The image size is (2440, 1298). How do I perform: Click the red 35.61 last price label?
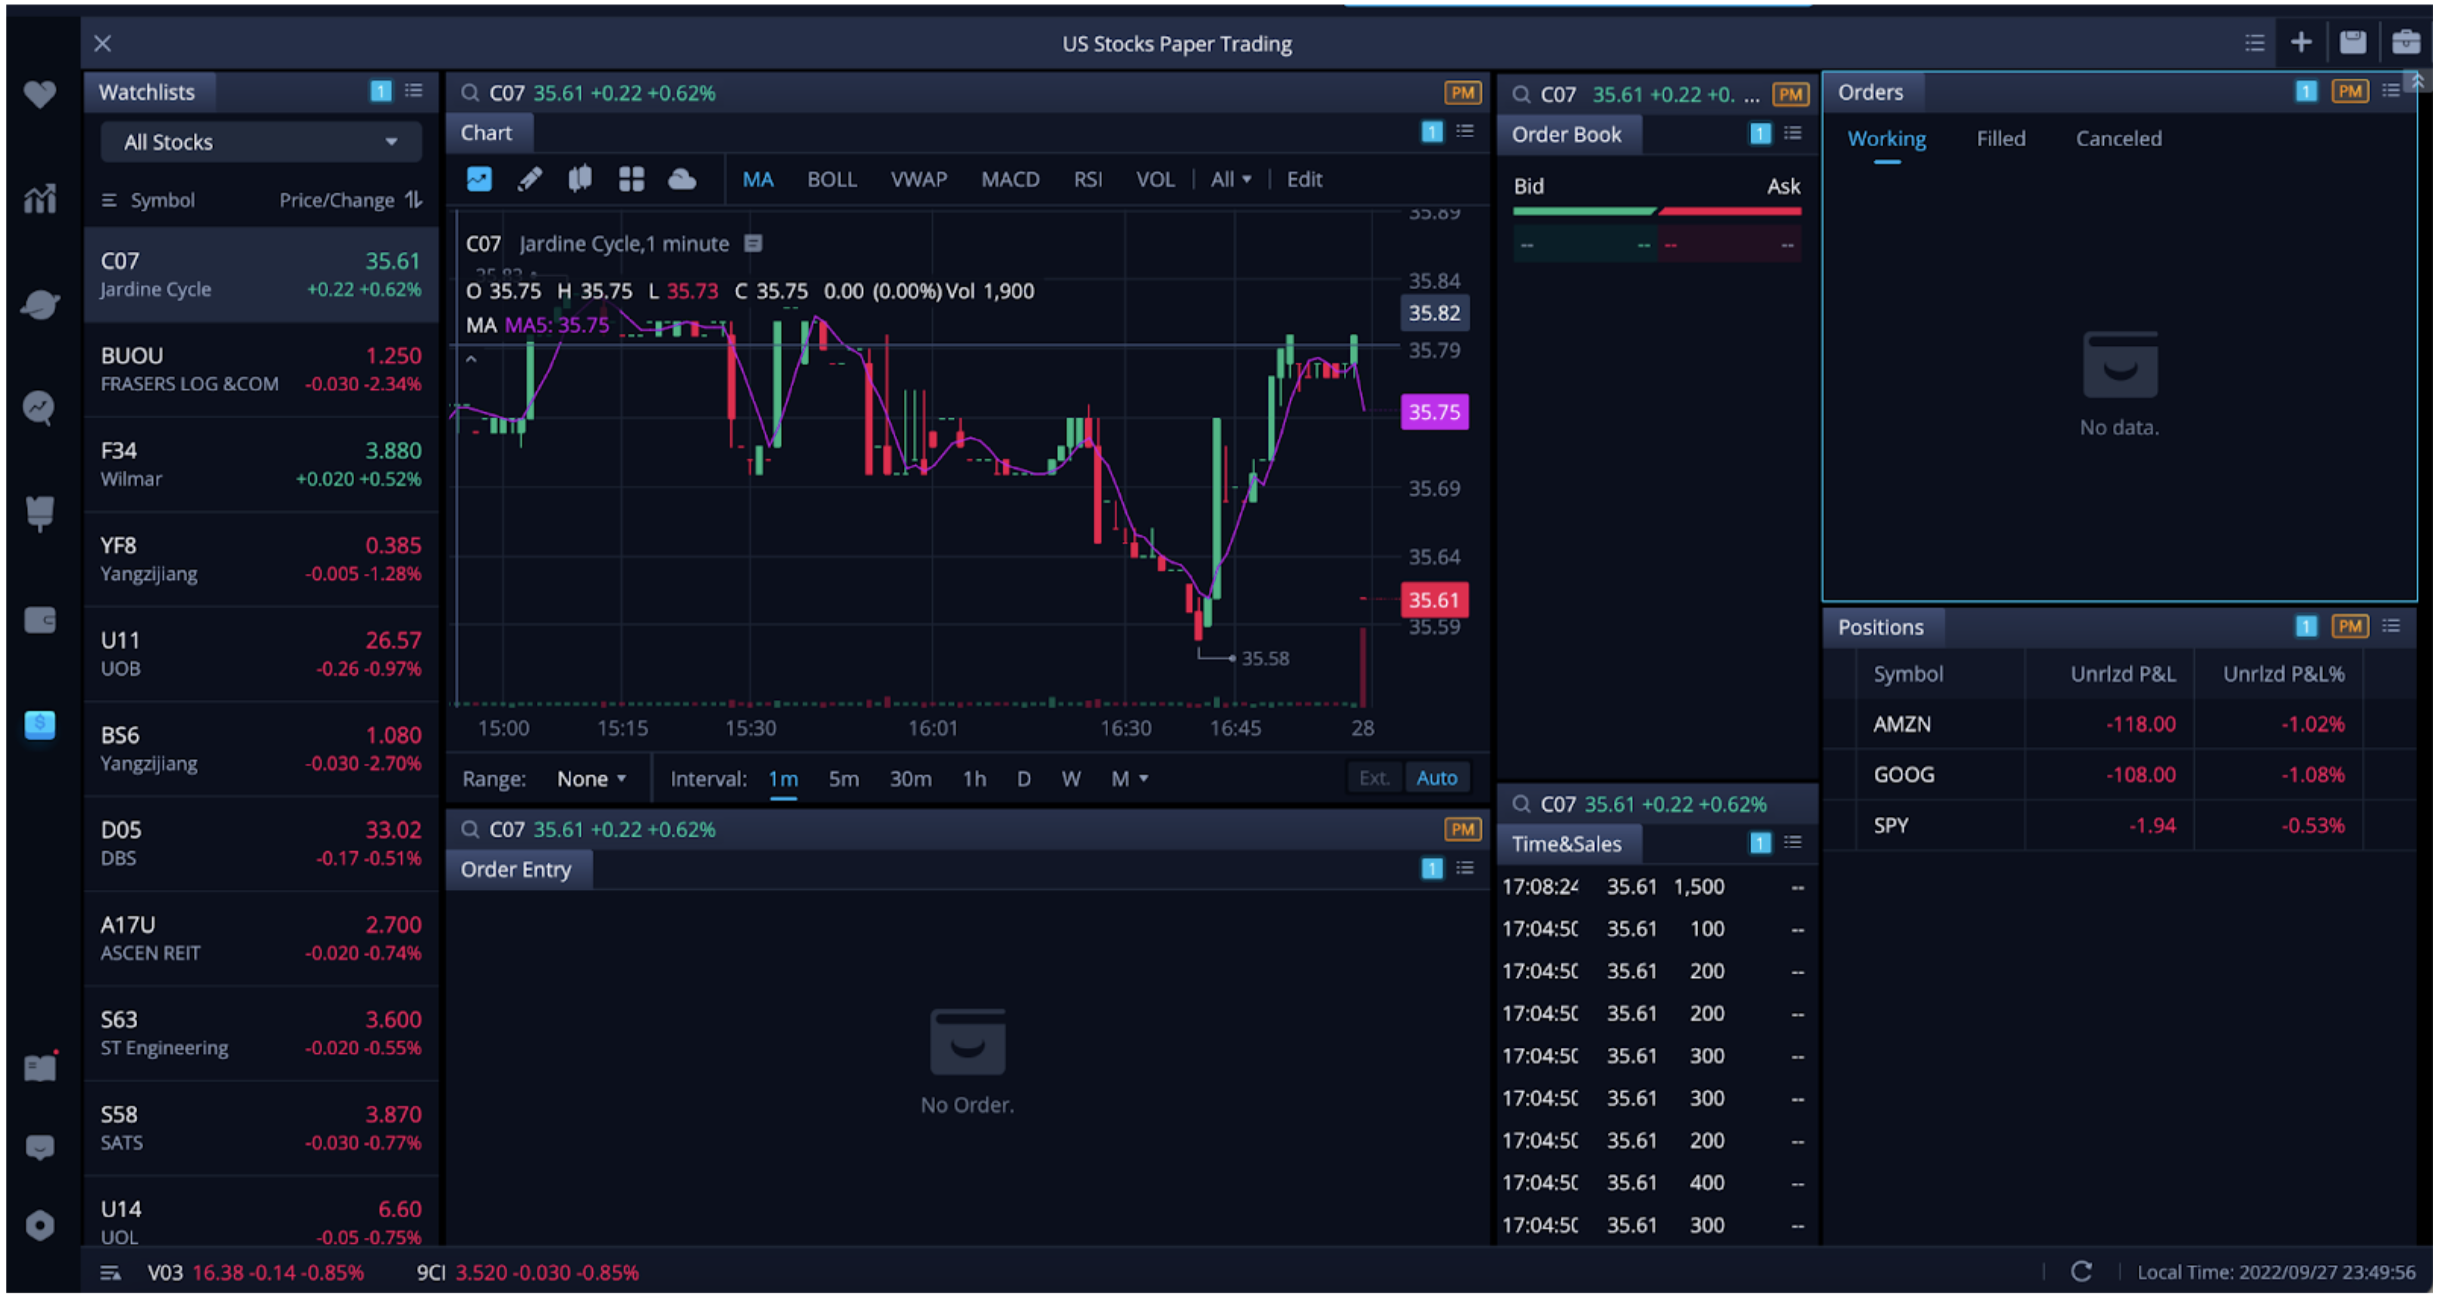(1434, 600)
